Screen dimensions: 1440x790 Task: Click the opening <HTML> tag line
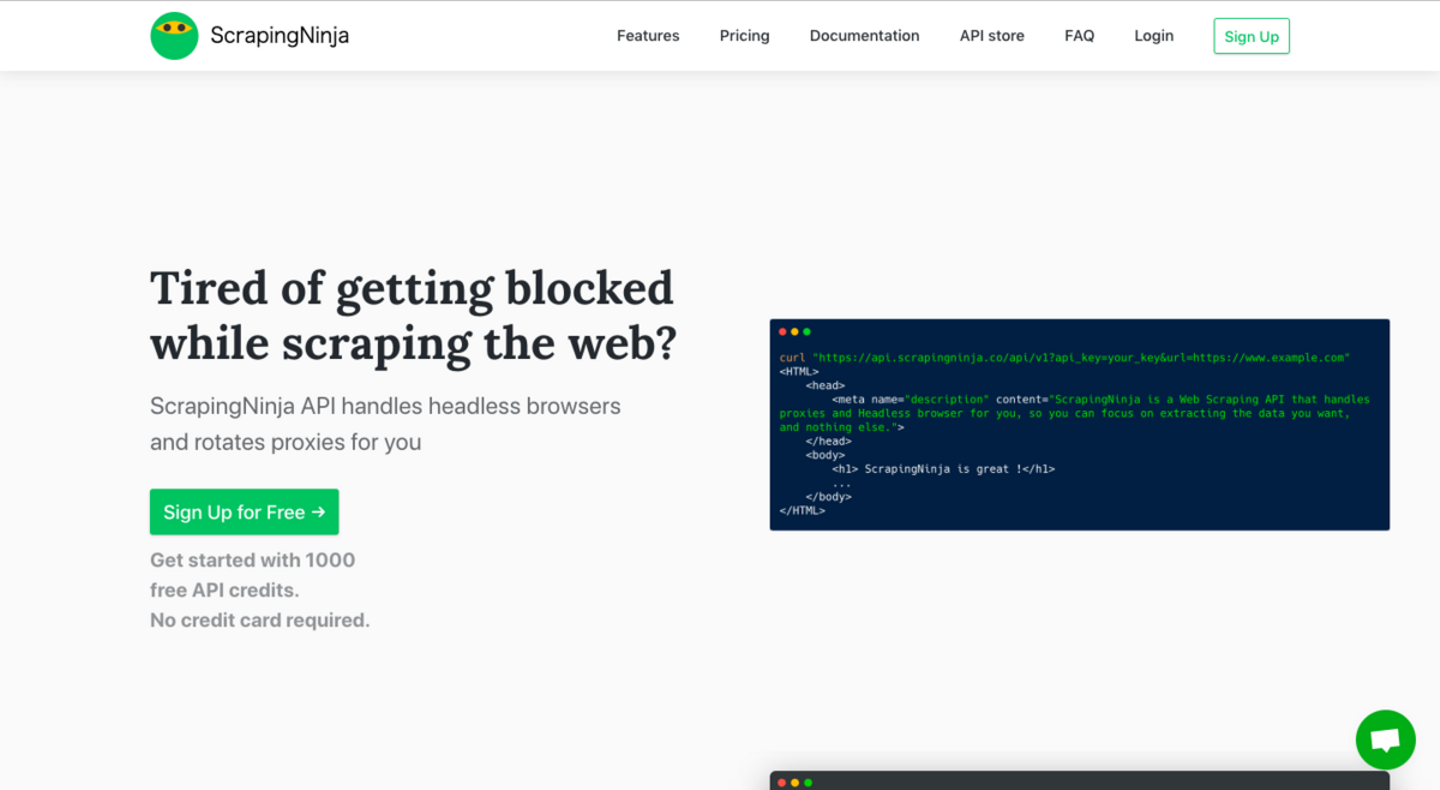(799, 371)
